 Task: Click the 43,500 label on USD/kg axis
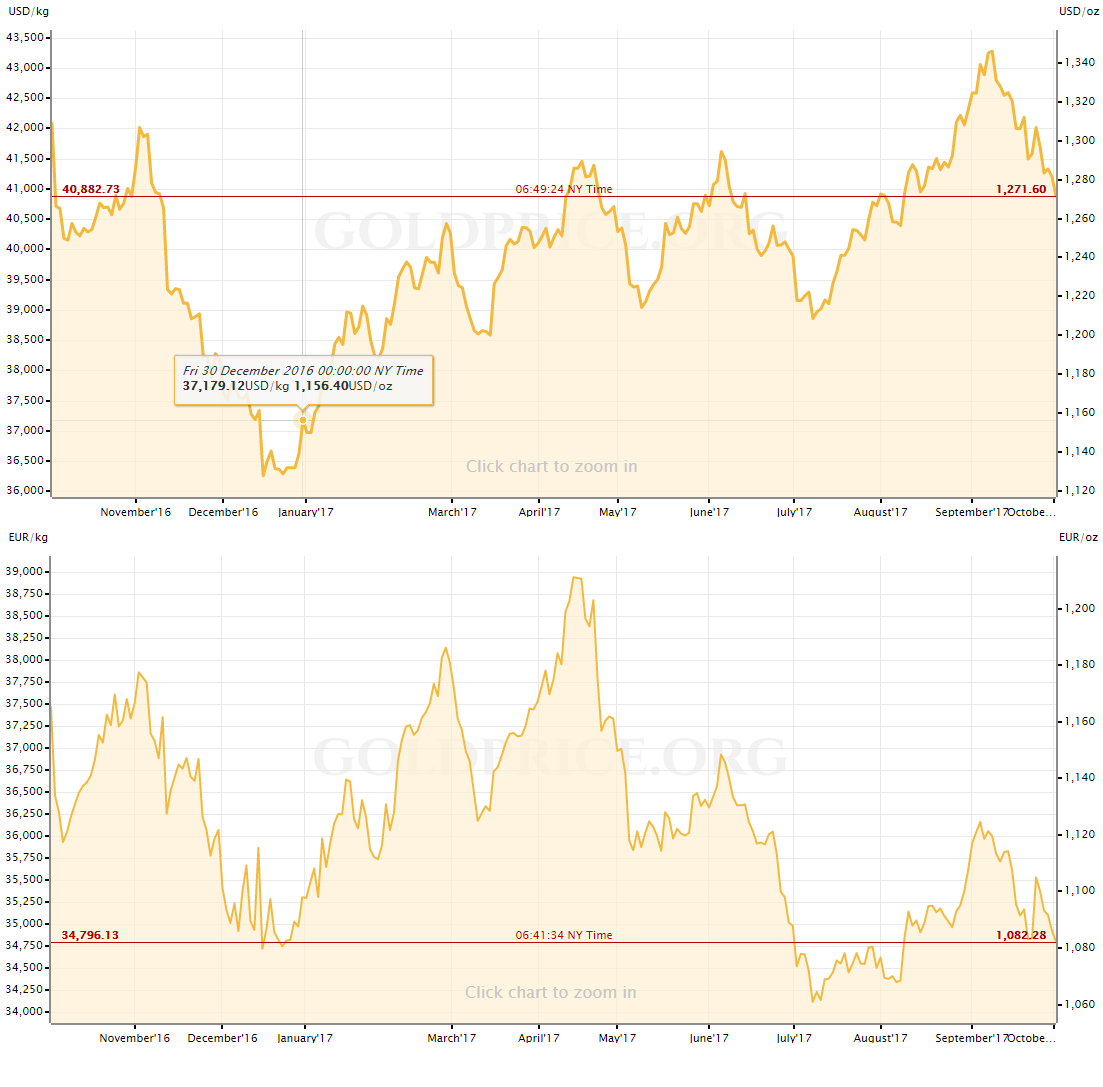click(x=24, y=38)
